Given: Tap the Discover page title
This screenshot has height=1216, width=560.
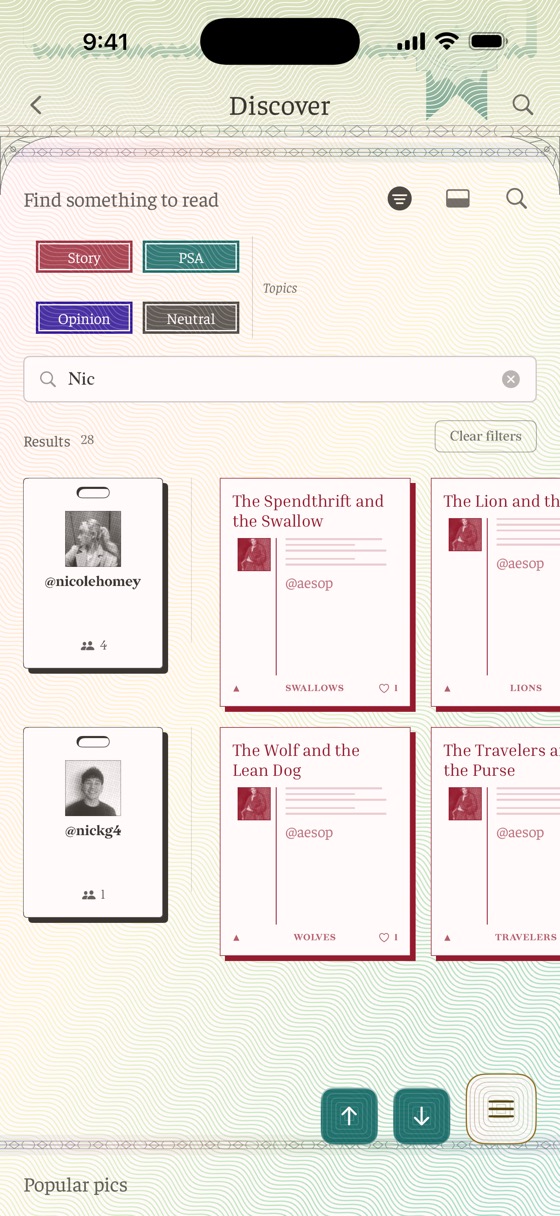Looking at the screenshot, I should 279,105.
